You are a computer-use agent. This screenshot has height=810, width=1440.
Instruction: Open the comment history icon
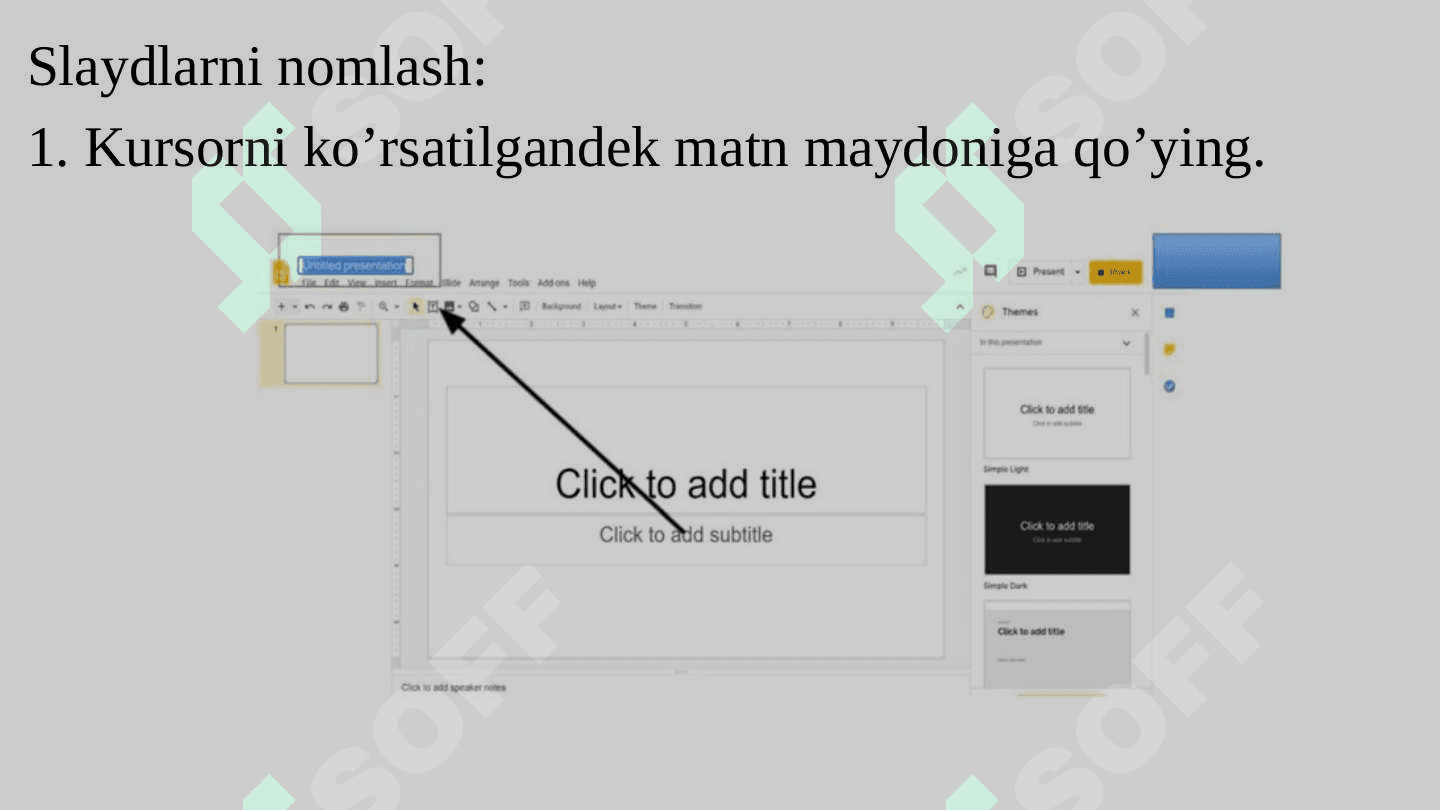click(990, 271)
